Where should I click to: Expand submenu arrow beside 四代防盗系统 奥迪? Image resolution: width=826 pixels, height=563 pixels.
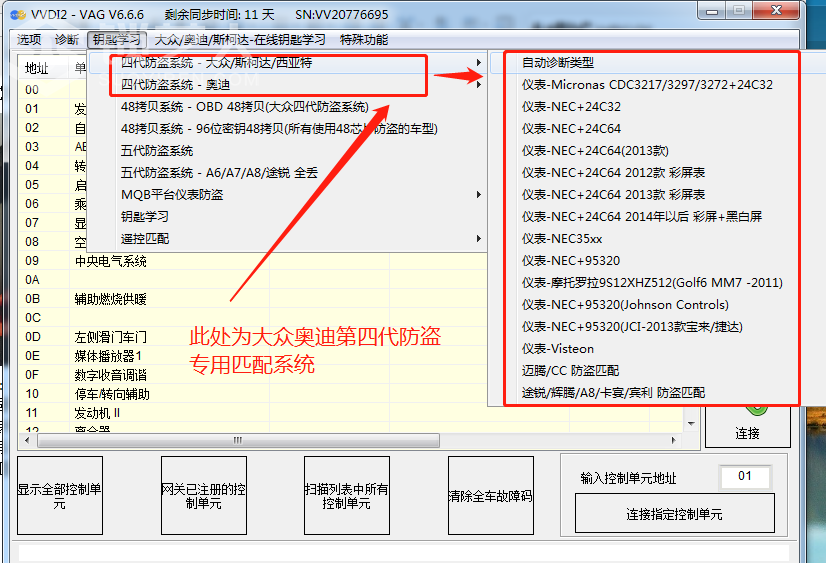[478, 85]
